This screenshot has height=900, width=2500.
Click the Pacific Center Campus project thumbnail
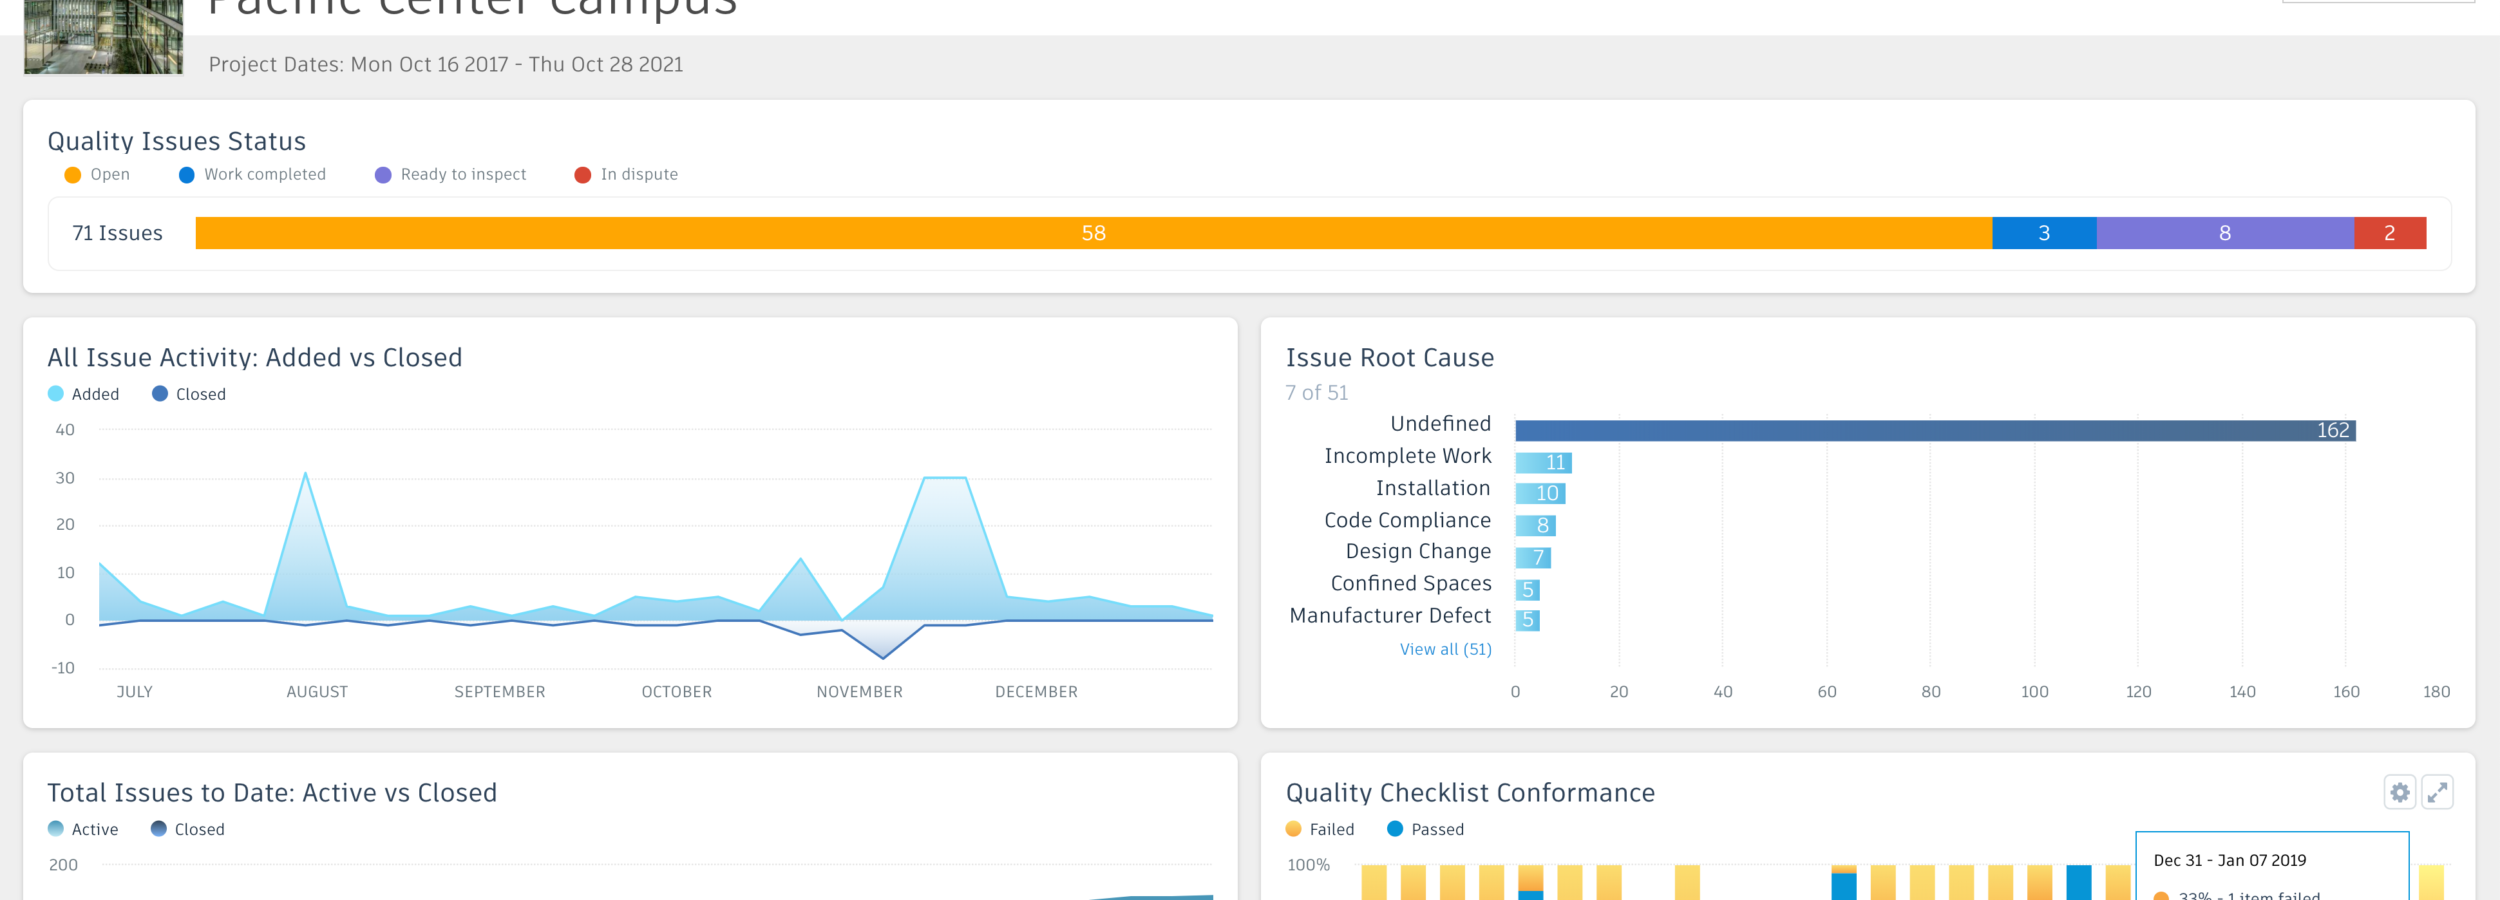tap(103, 37)
